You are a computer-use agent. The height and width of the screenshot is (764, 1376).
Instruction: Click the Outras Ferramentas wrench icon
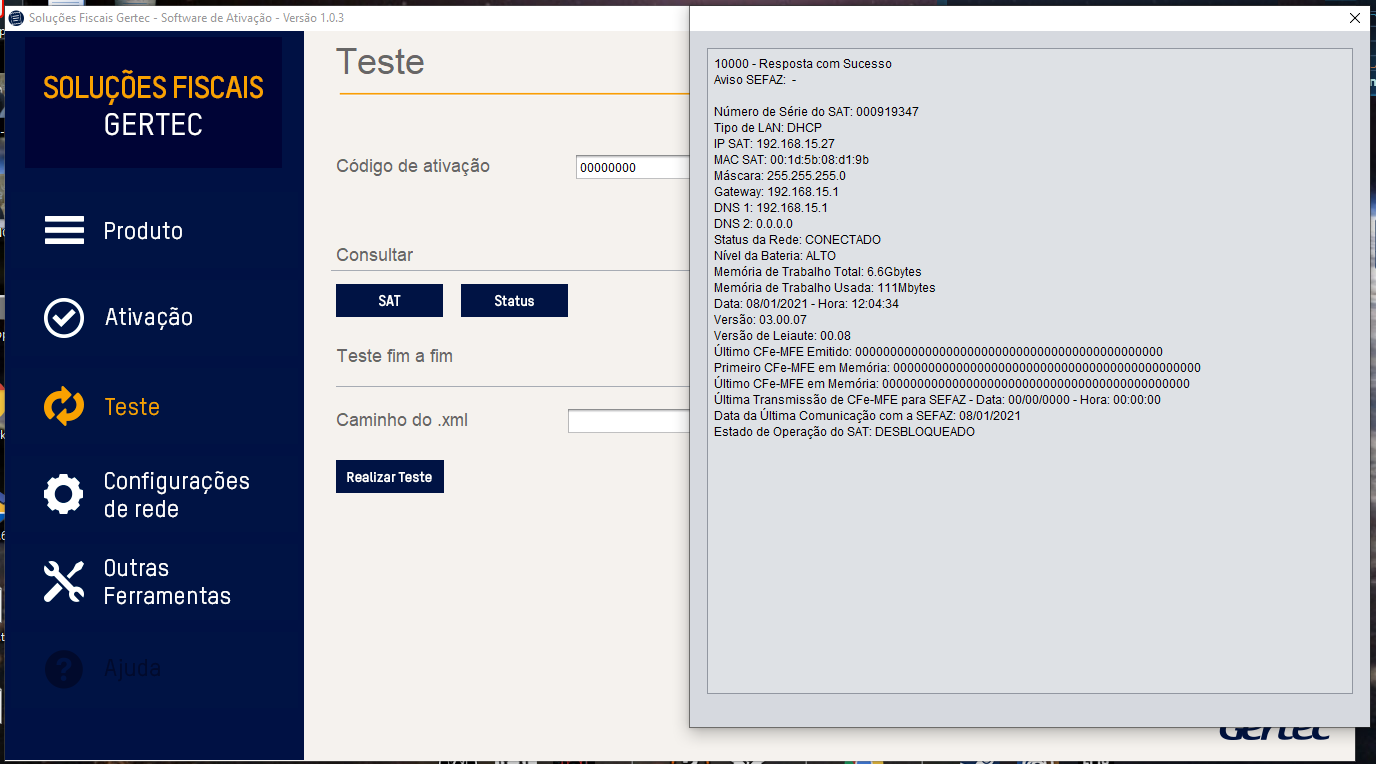coord(64,581)
